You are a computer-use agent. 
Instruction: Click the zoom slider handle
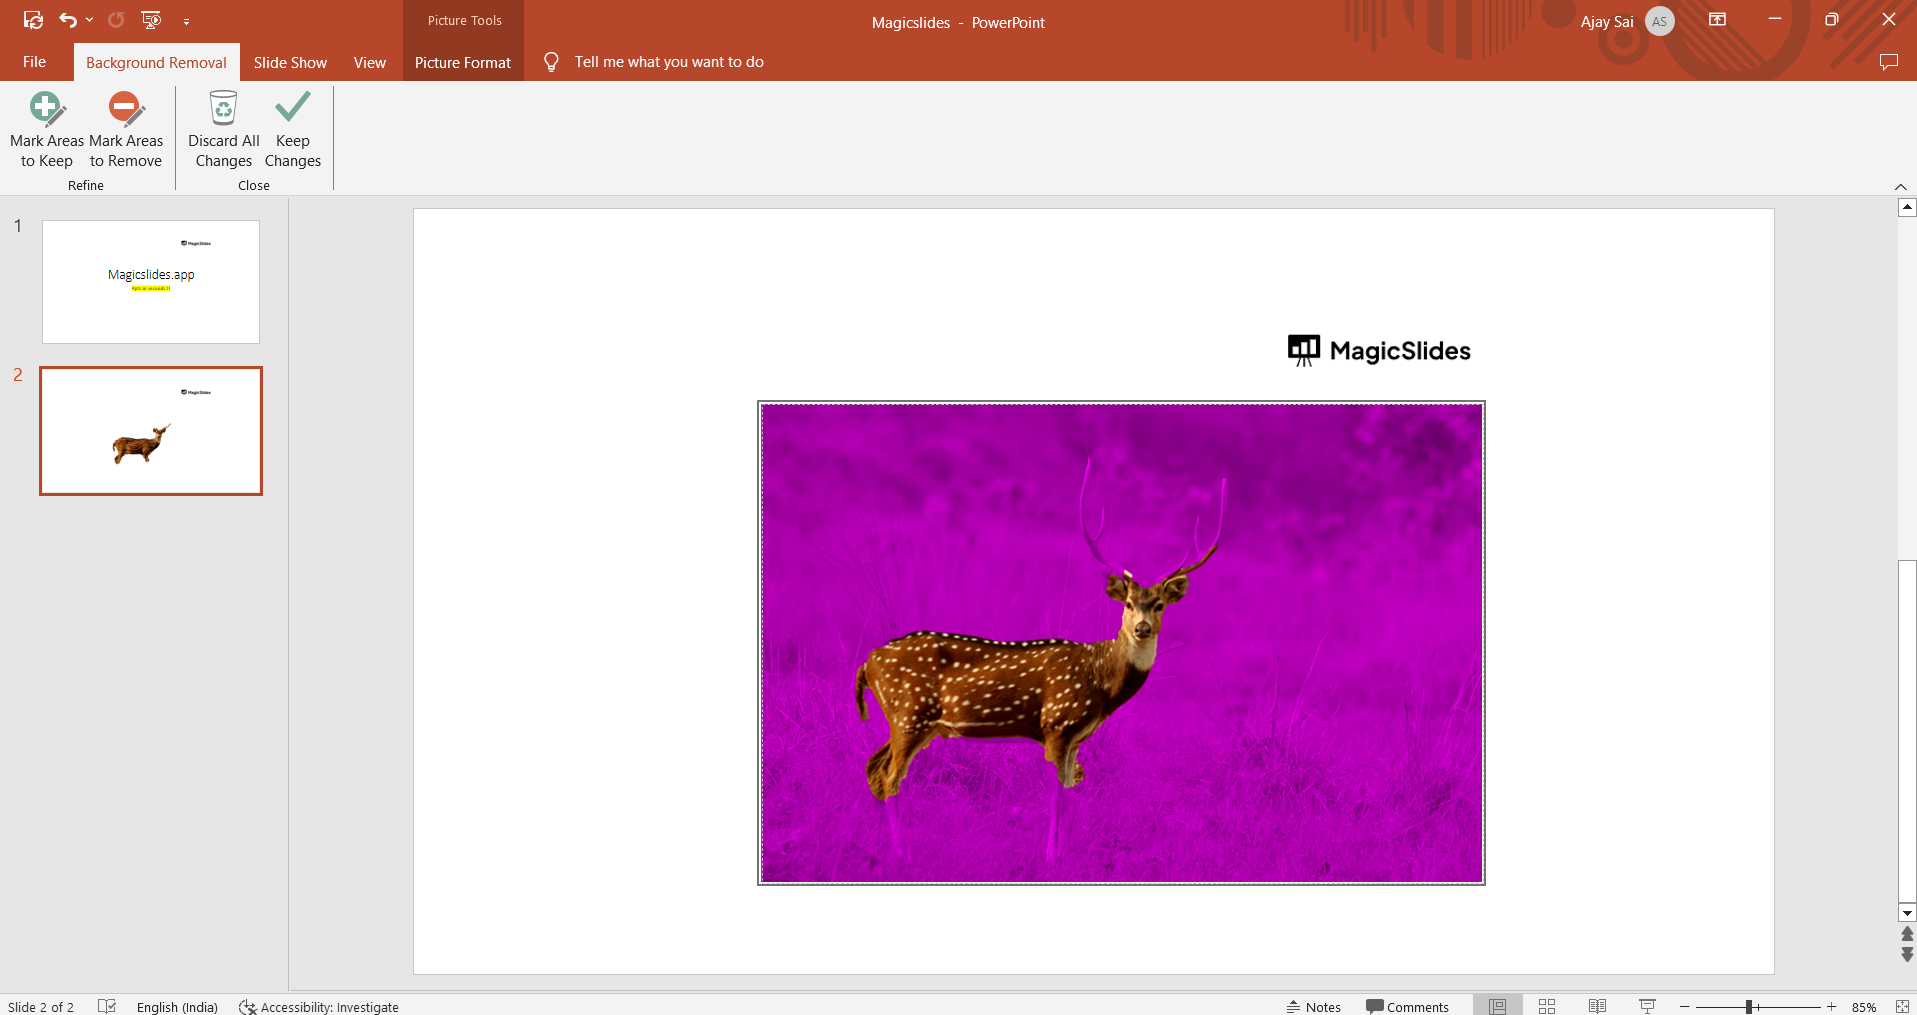coord(1749,1006)
